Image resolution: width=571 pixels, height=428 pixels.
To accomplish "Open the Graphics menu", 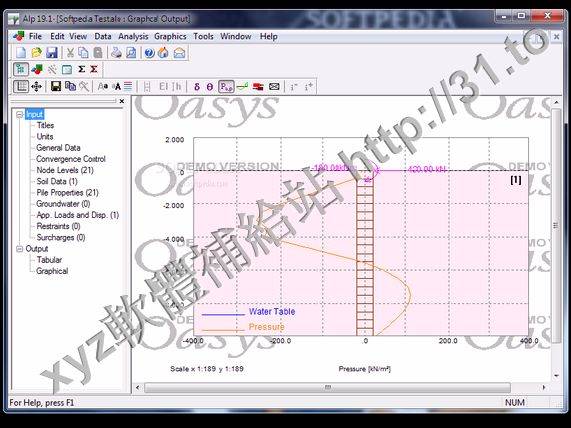I will [x=170, y=36].
